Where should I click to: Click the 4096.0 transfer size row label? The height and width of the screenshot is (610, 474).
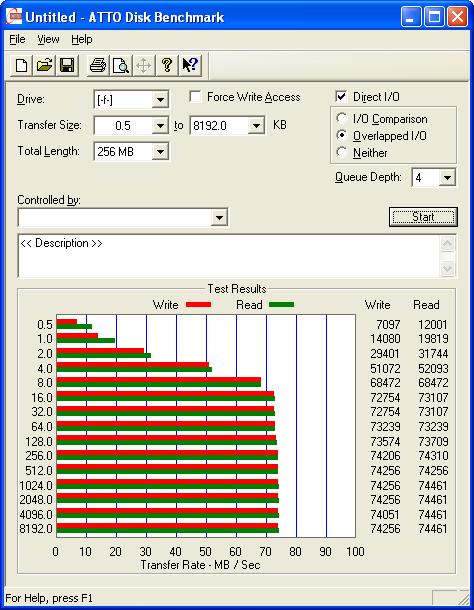point(36,515)
